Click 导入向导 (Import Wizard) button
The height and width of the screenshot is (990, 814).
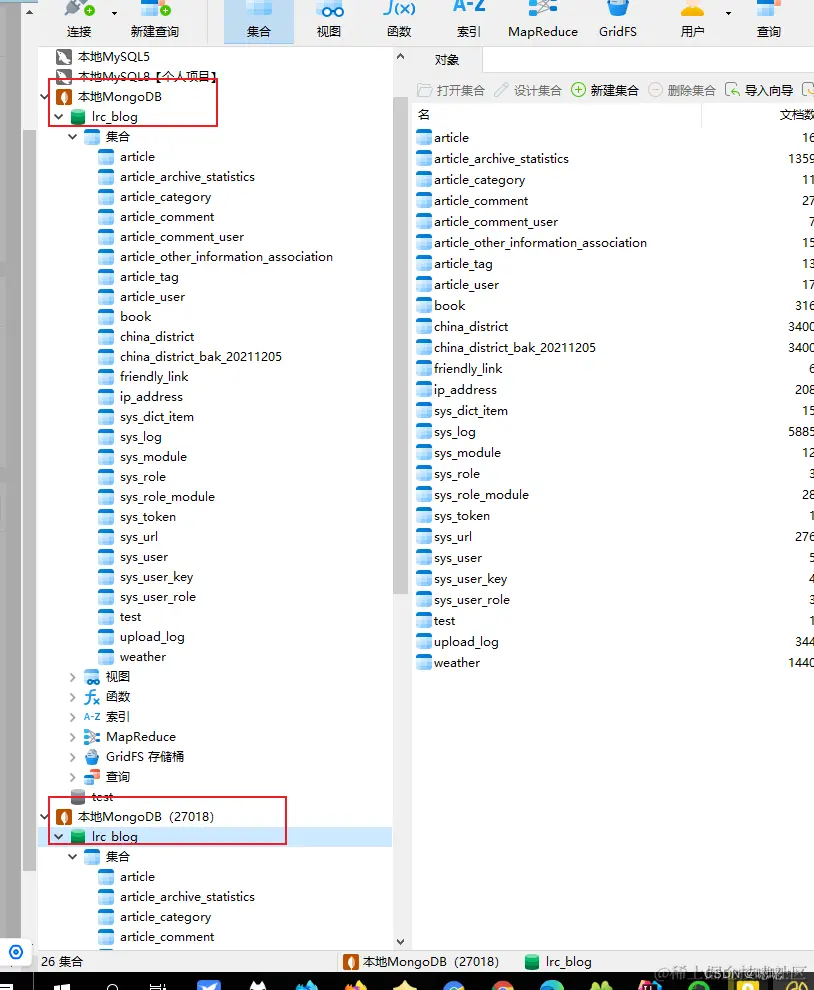click(x=759, y=90)
